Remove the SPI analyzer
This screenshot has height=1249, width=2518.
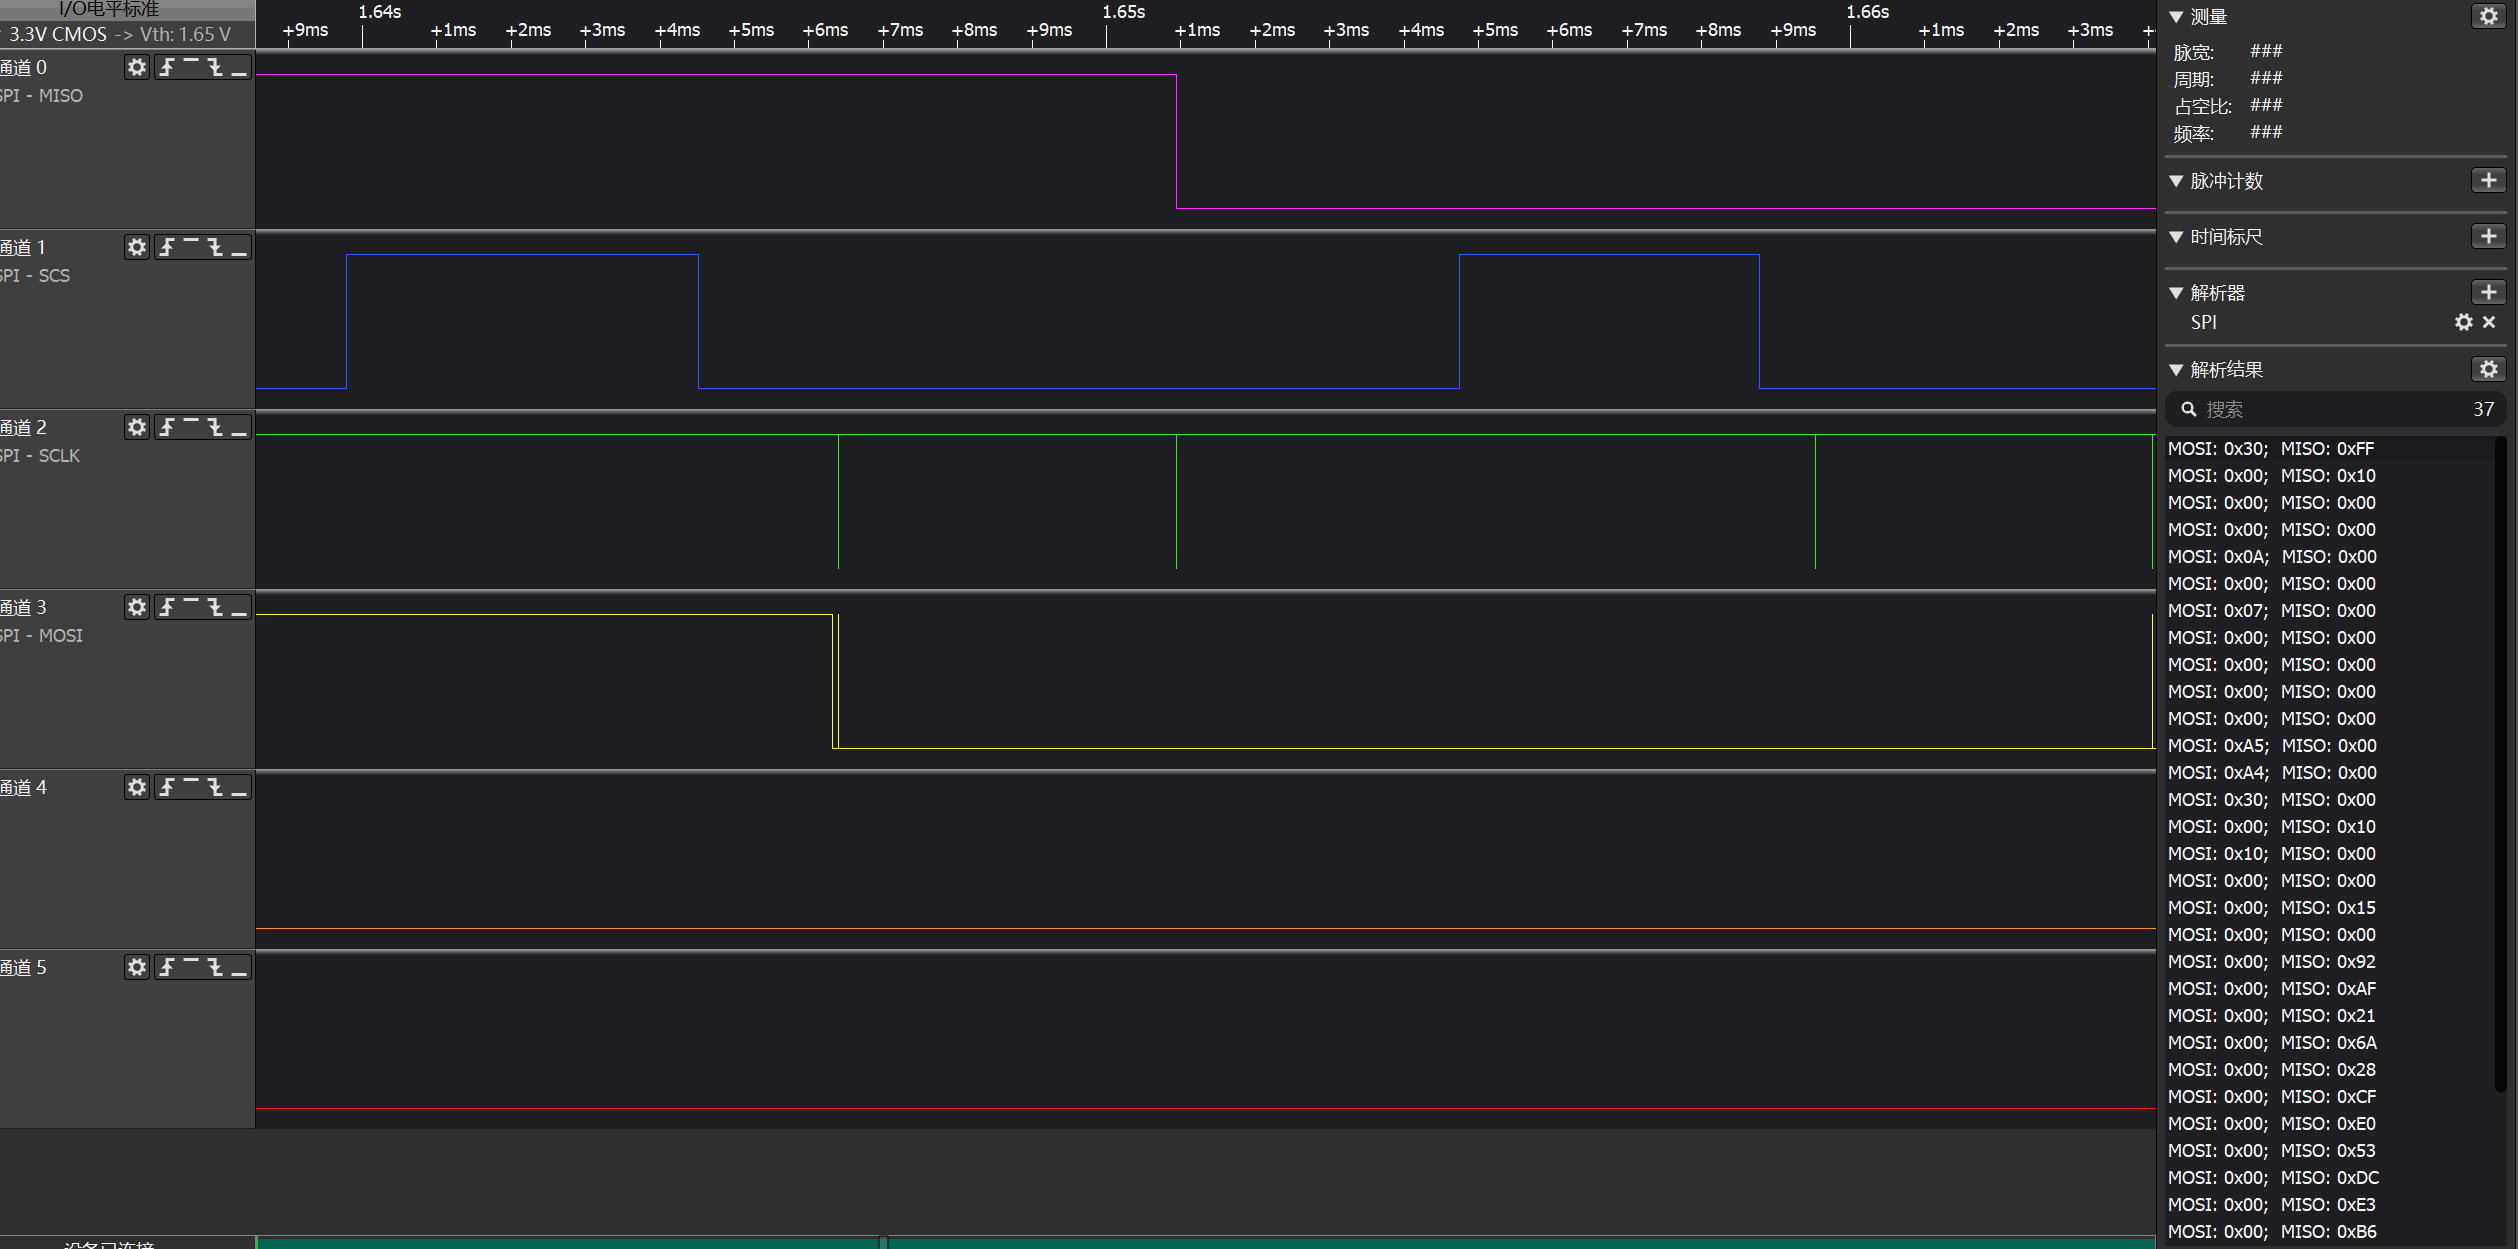pos(2489,322)
